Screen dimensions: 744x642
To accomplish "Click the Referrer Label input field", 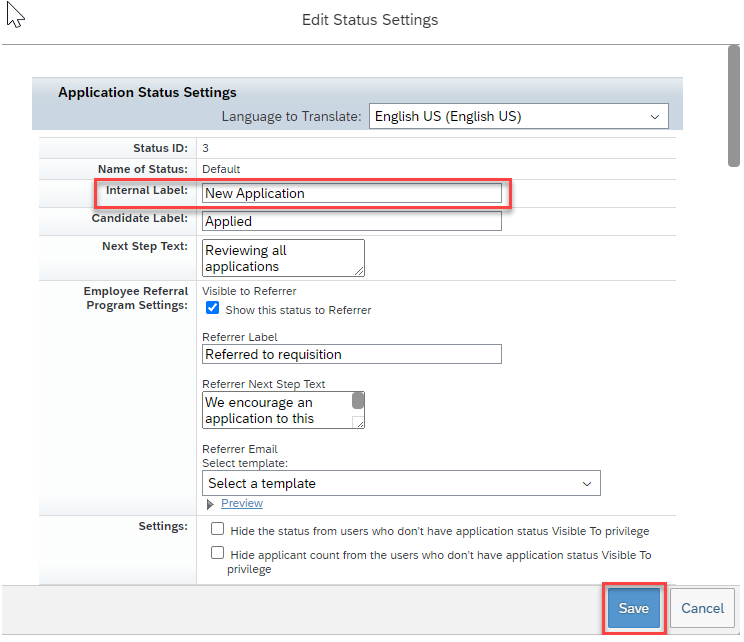I will point(352,354).
